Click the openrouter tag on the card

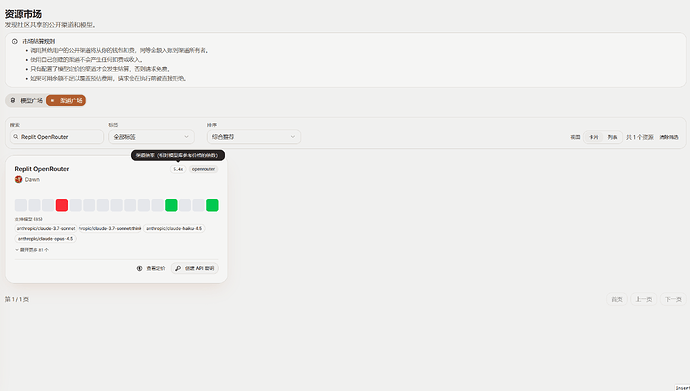[x=203, y=169]
